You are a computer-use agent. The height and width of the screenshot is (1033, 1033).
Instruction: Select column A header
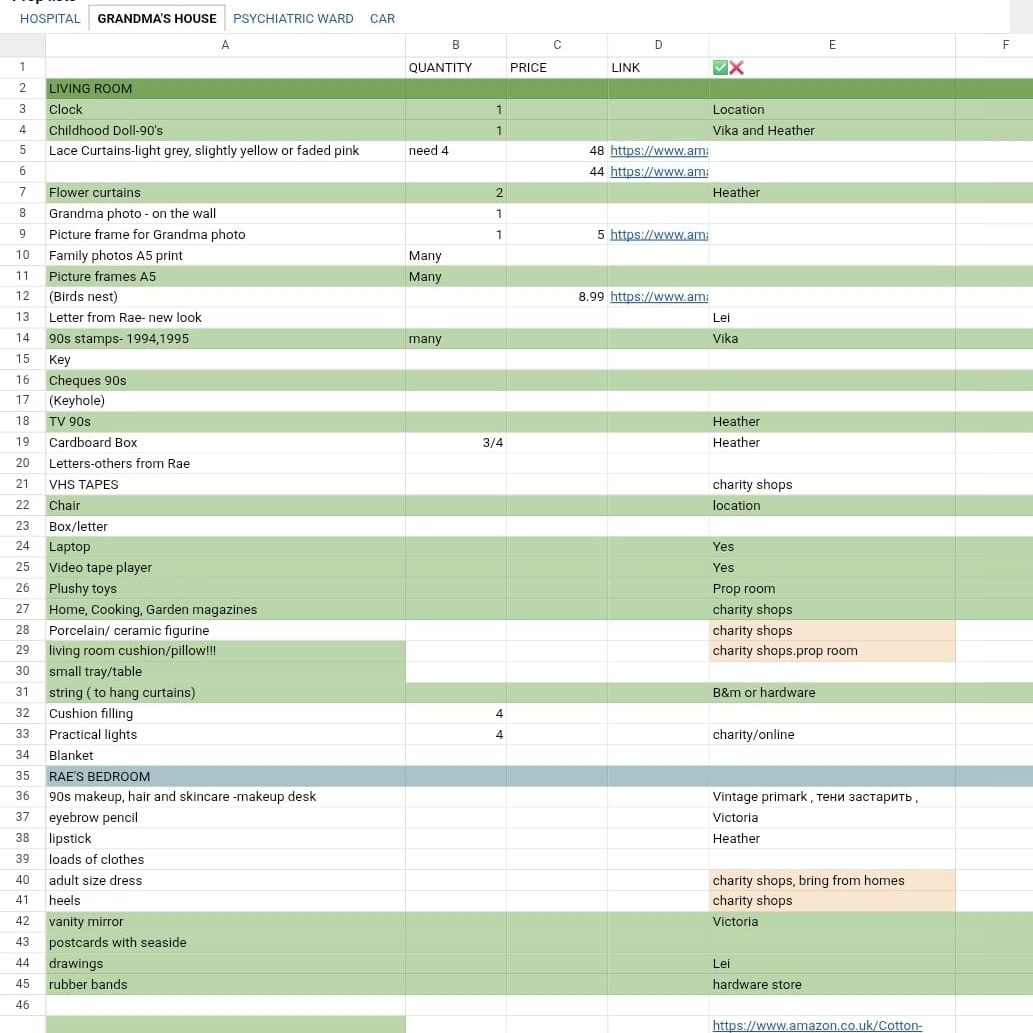[225, 45]
